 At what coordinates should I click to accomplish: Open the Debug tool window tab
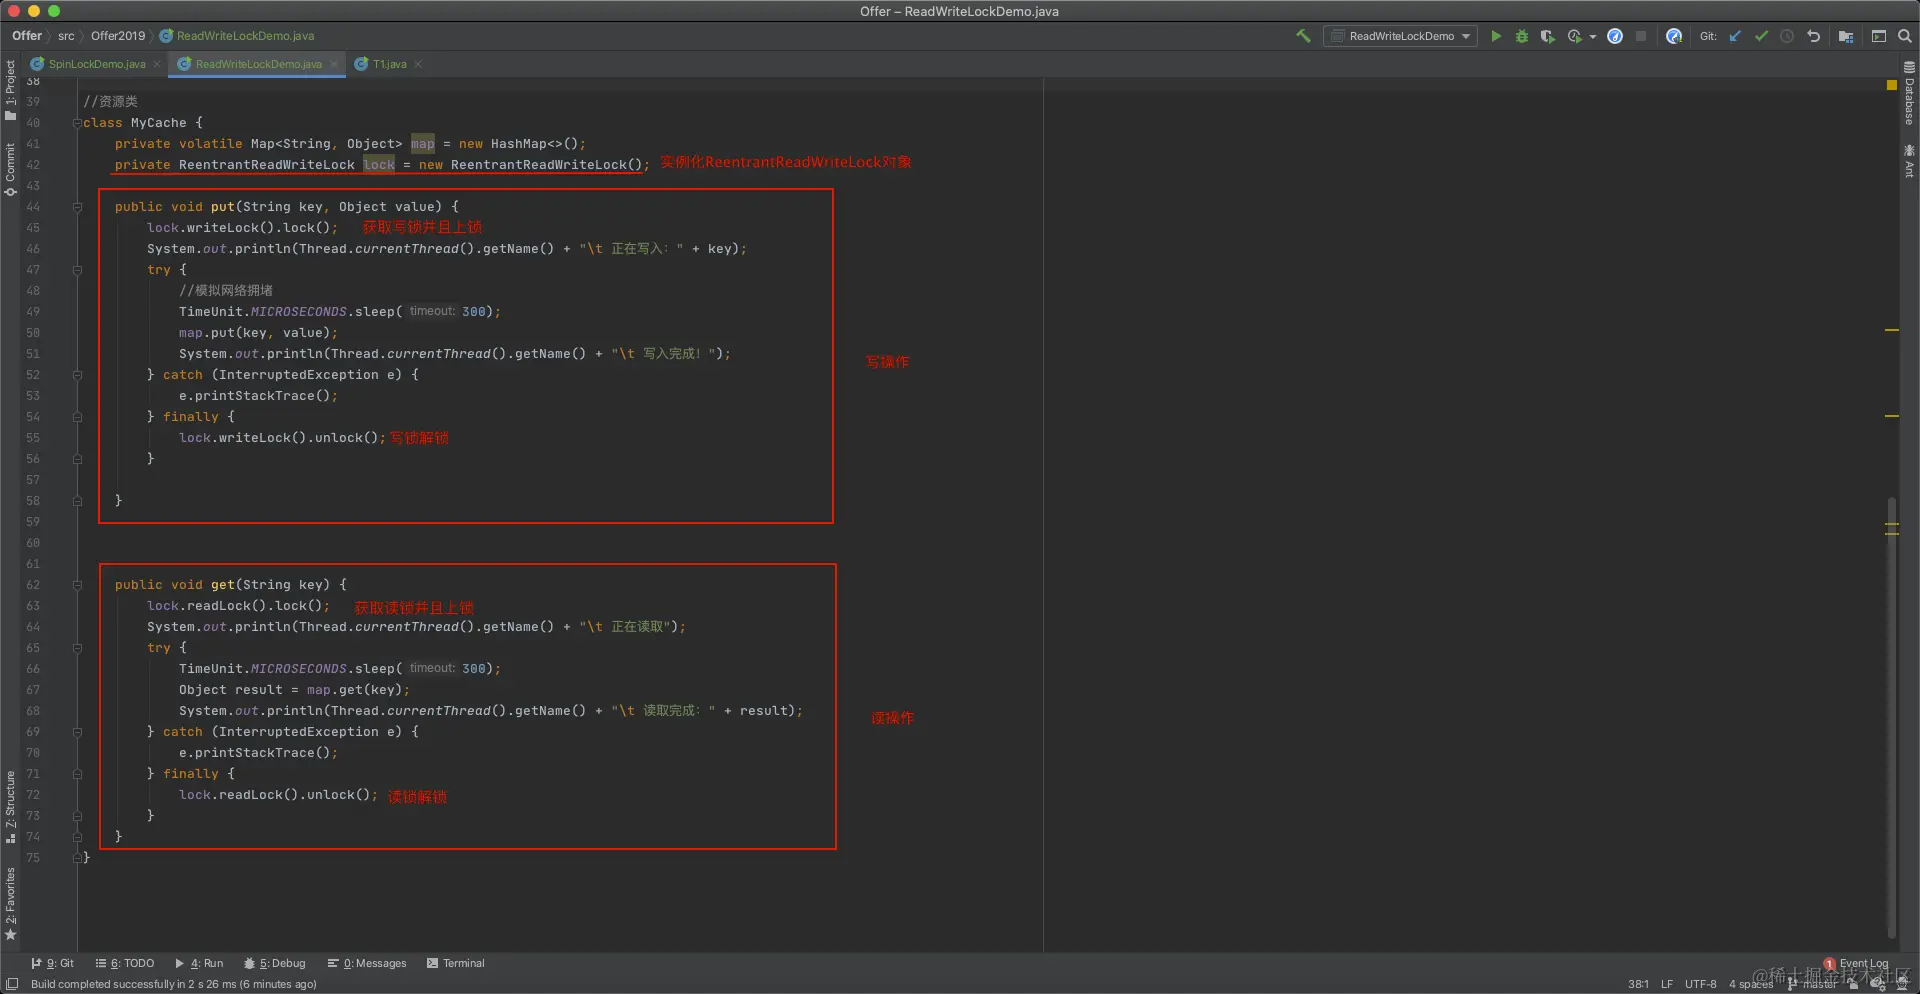(275, 964)
